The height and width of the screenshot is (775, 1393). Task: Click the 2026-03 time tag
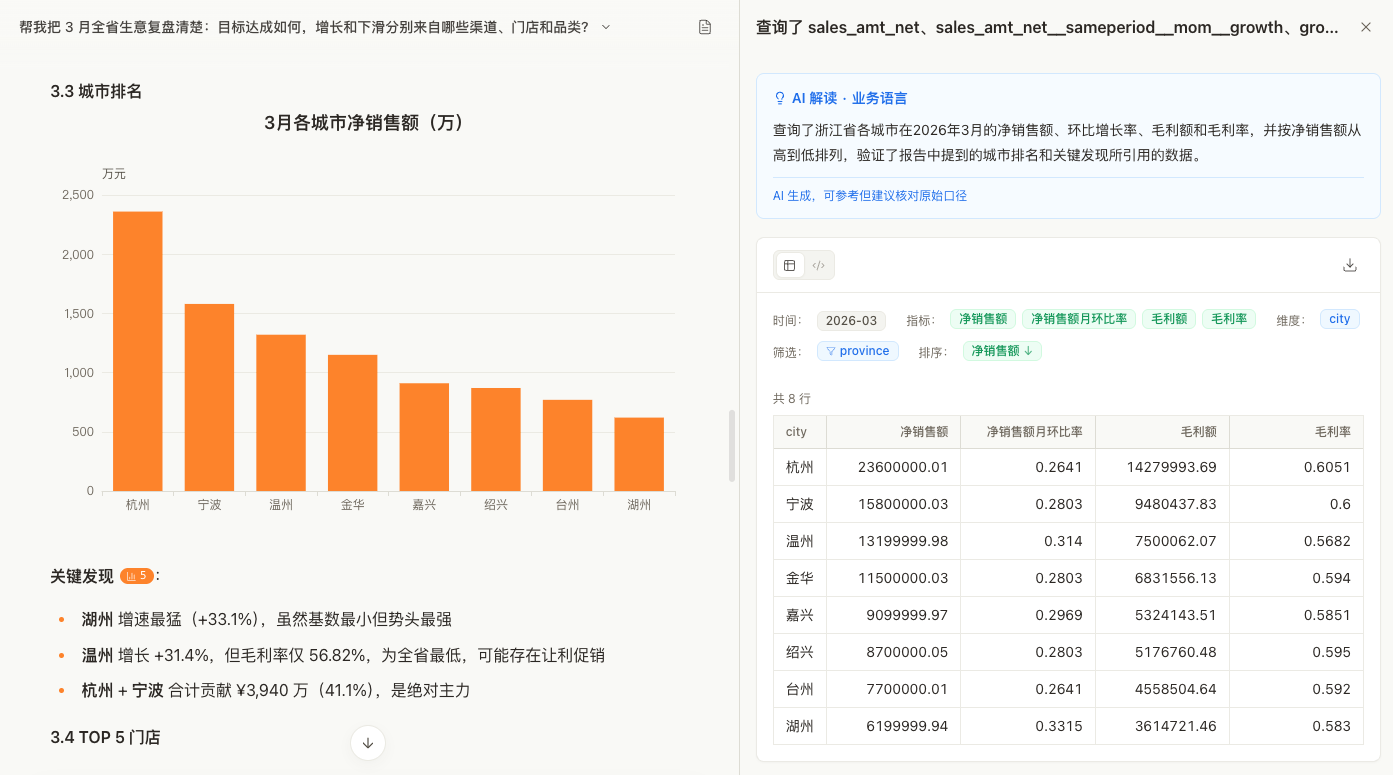pyautogui.click(x=851, y=320)
